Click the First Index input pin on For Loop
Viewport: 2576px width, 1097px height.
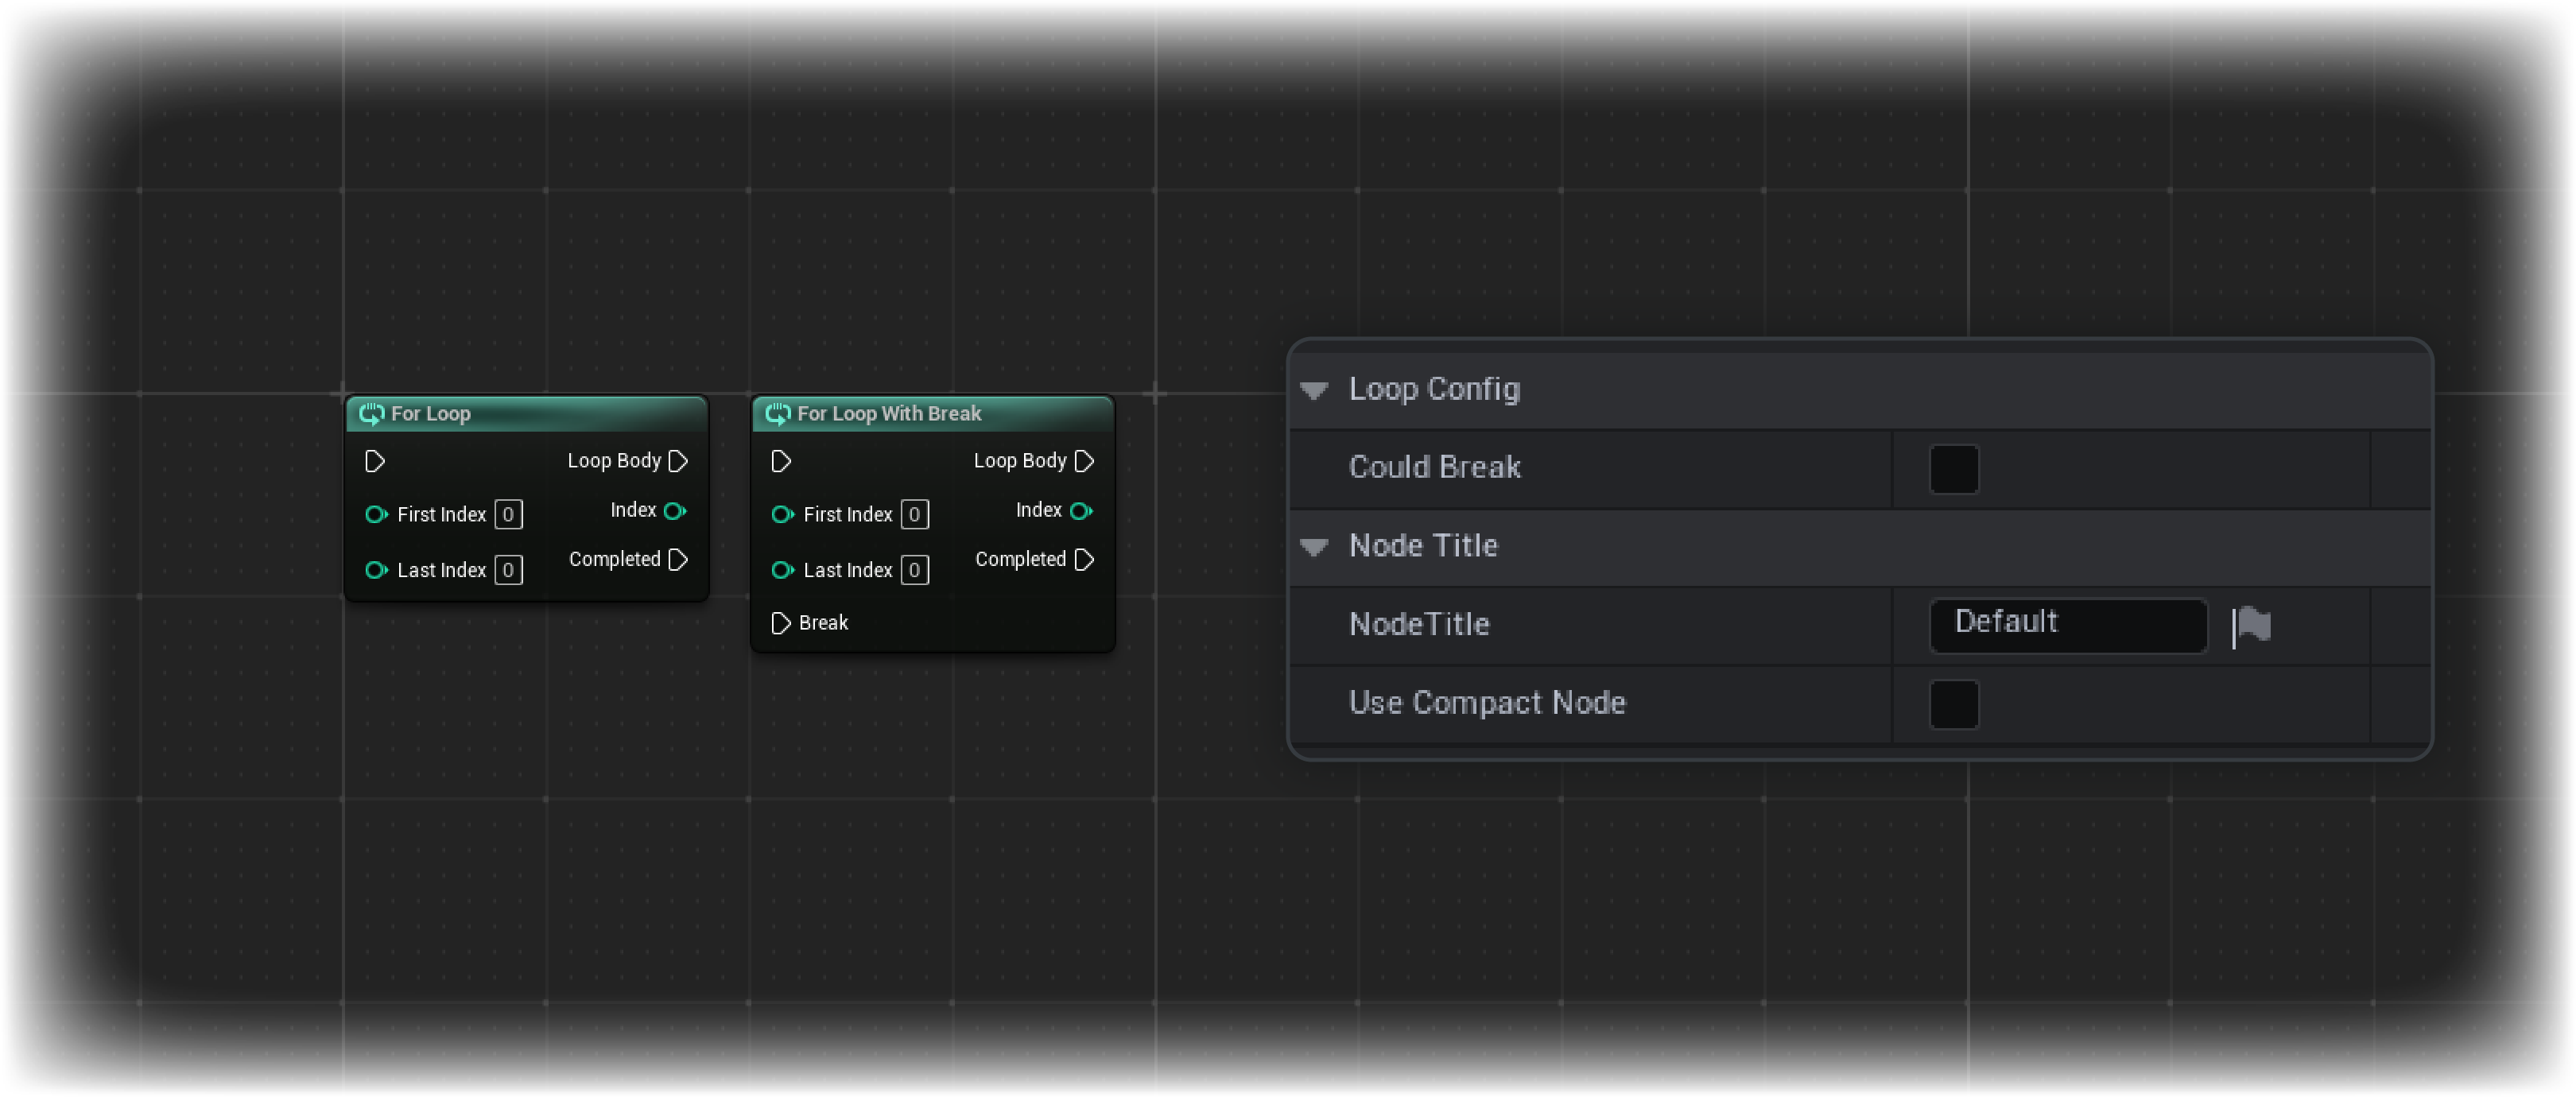[377, 514]
